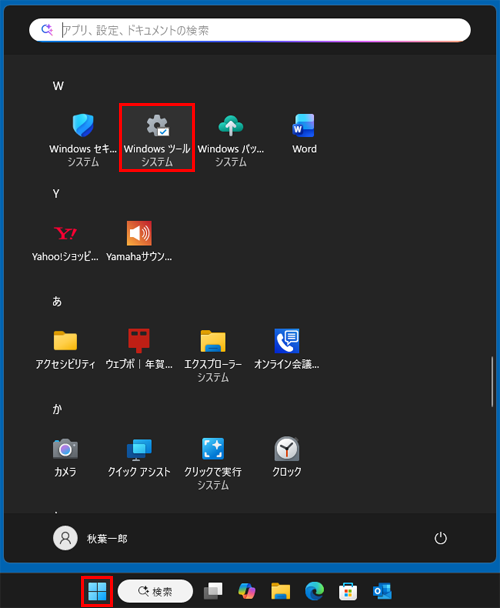Launch Windows バックアップ app
Screen dimensions: 500x608
coord(231,140)
